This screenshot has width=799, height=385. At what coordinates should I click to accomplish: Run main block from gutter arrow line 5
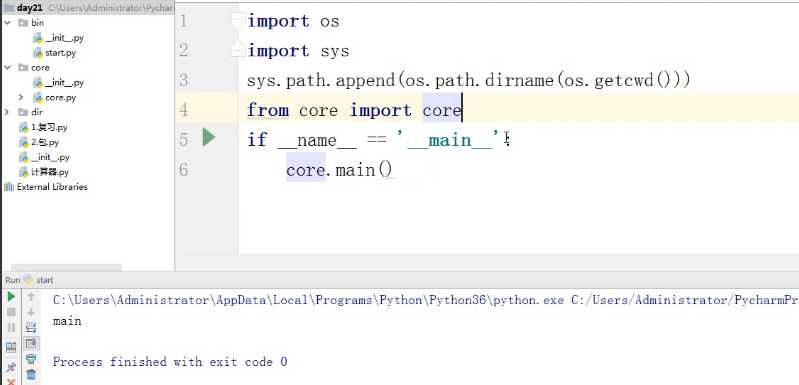(x=208, y=138)
